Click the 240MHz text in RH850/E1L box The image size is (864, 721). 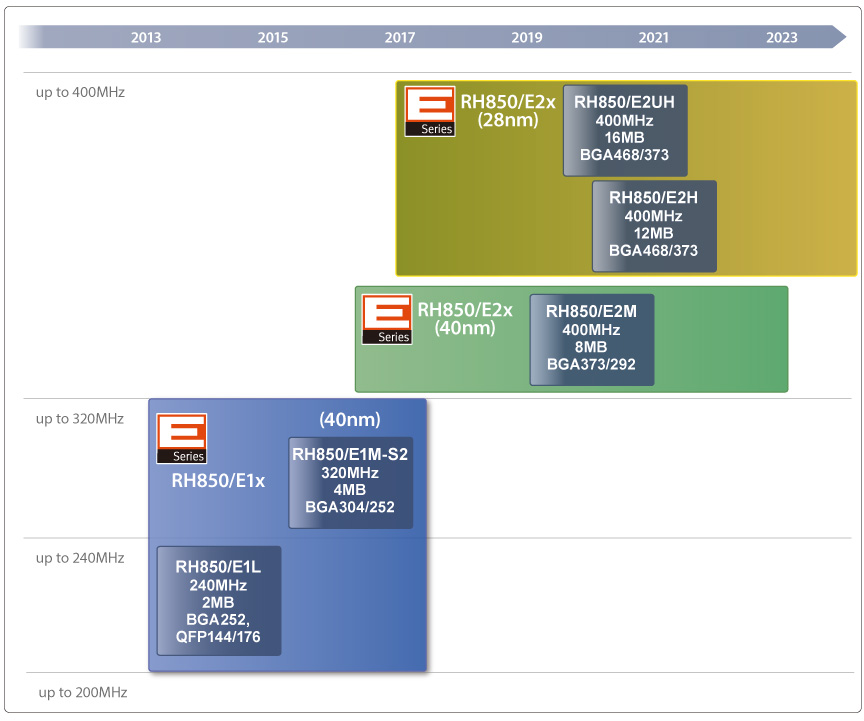click(x=218, y=585)
